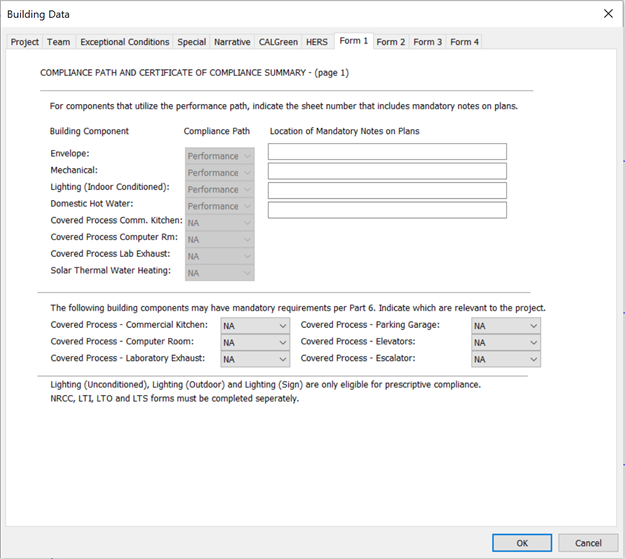This screenshot has height=559, width=625.
Task: Click the Mechanical mandatory notes location field
Action: tap(387, 171)
